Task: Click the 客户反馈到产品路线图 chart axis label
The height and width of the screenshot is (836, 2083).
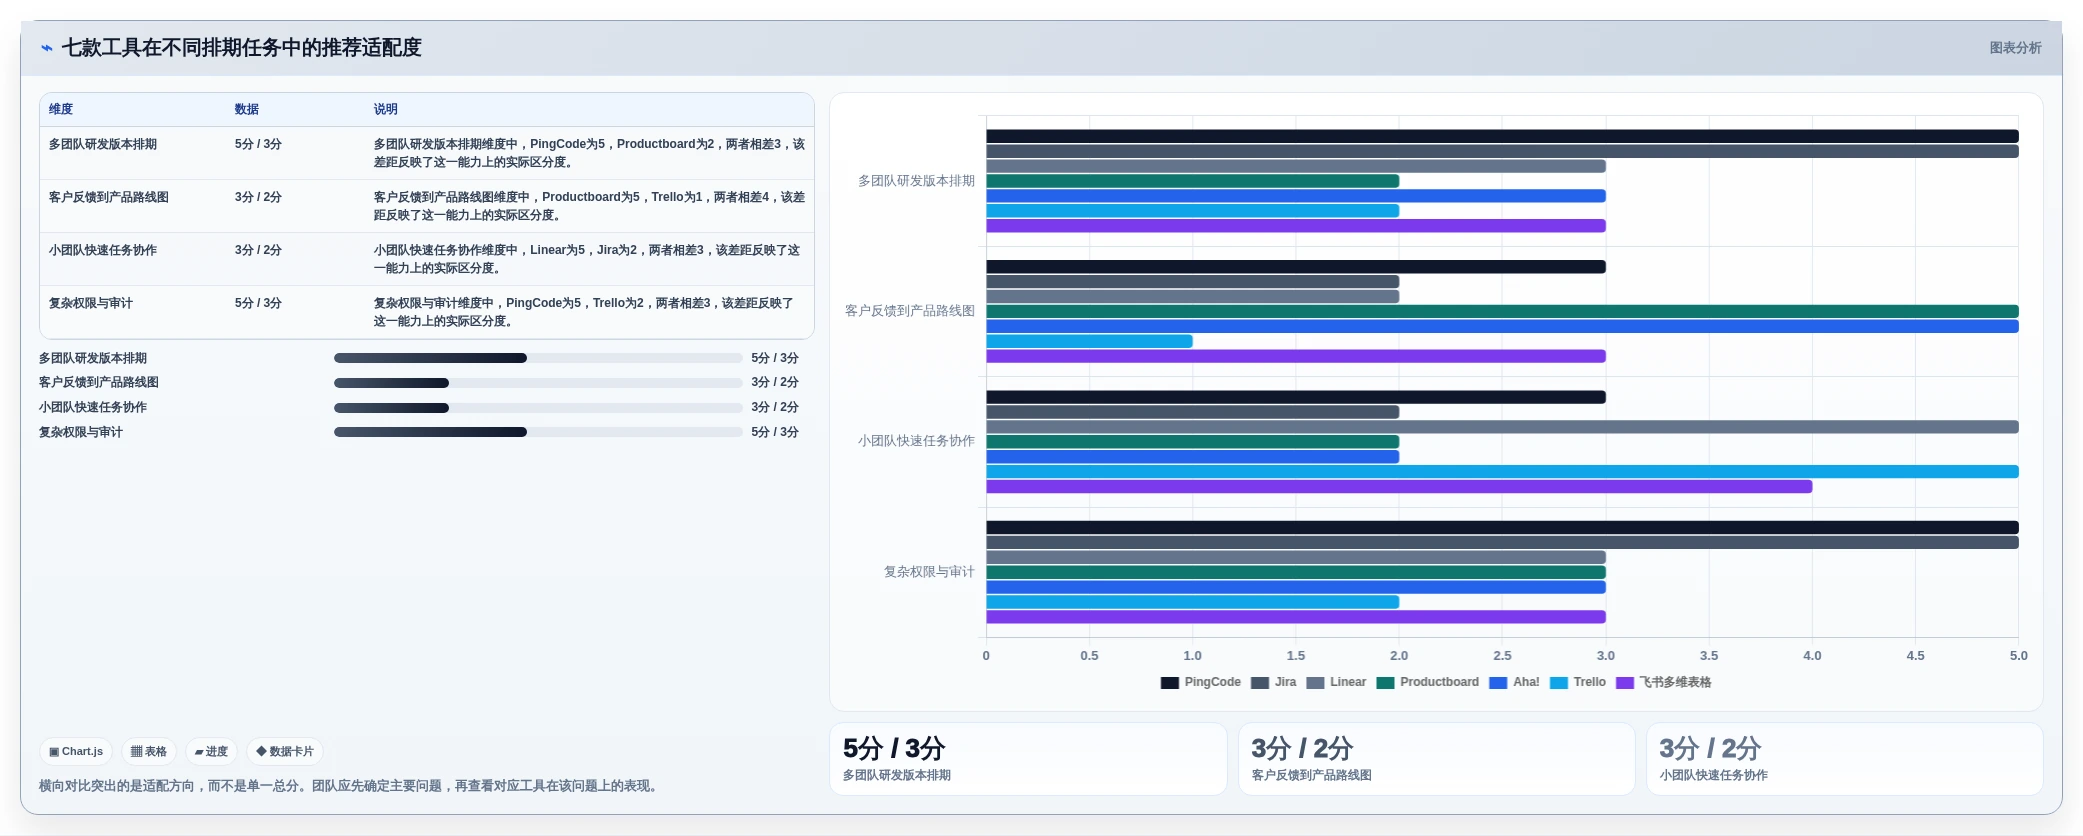Action: click(x=910, y=311)
